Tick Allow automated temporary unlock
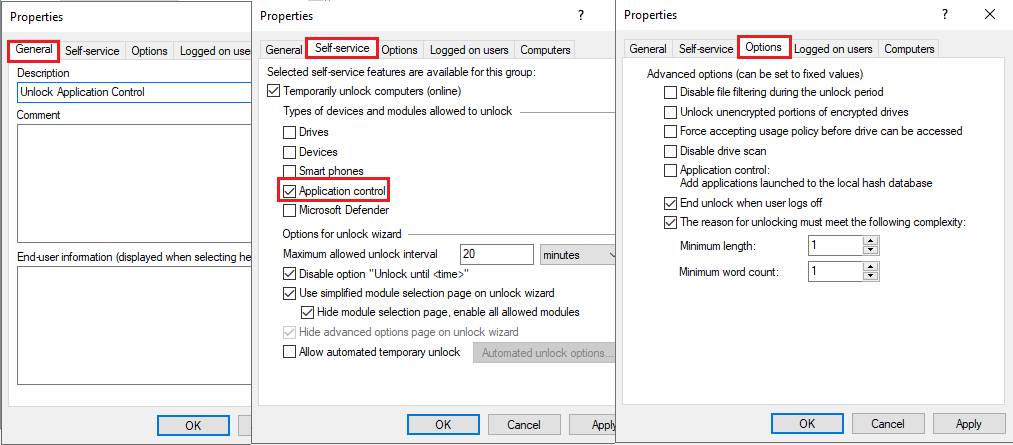Image resolution: width=1013 pixels, height=445 pixels. [290, 352]
